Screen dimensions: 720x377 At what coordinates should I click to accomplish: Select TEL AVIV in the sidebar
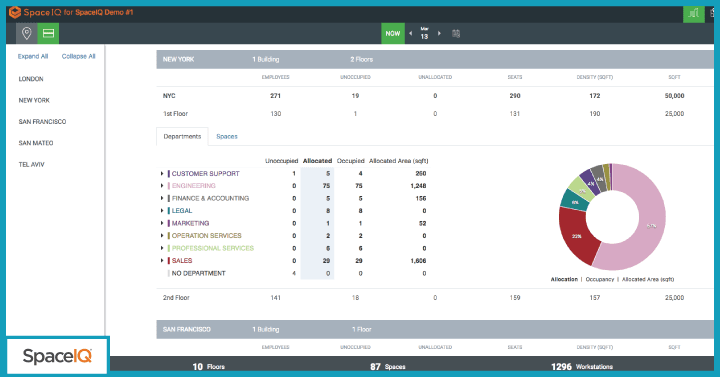point(31,164)
